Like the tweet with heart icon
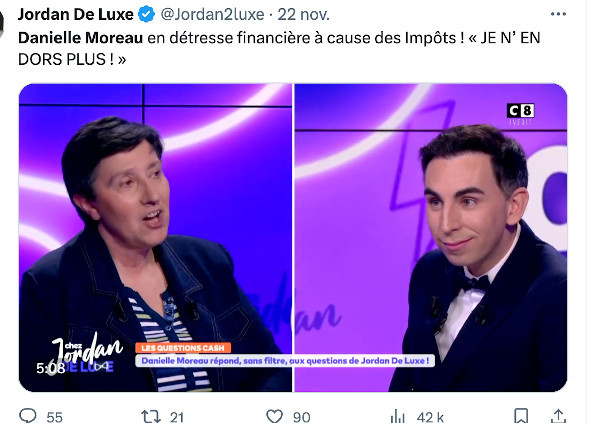 click(x=274, y=416)
